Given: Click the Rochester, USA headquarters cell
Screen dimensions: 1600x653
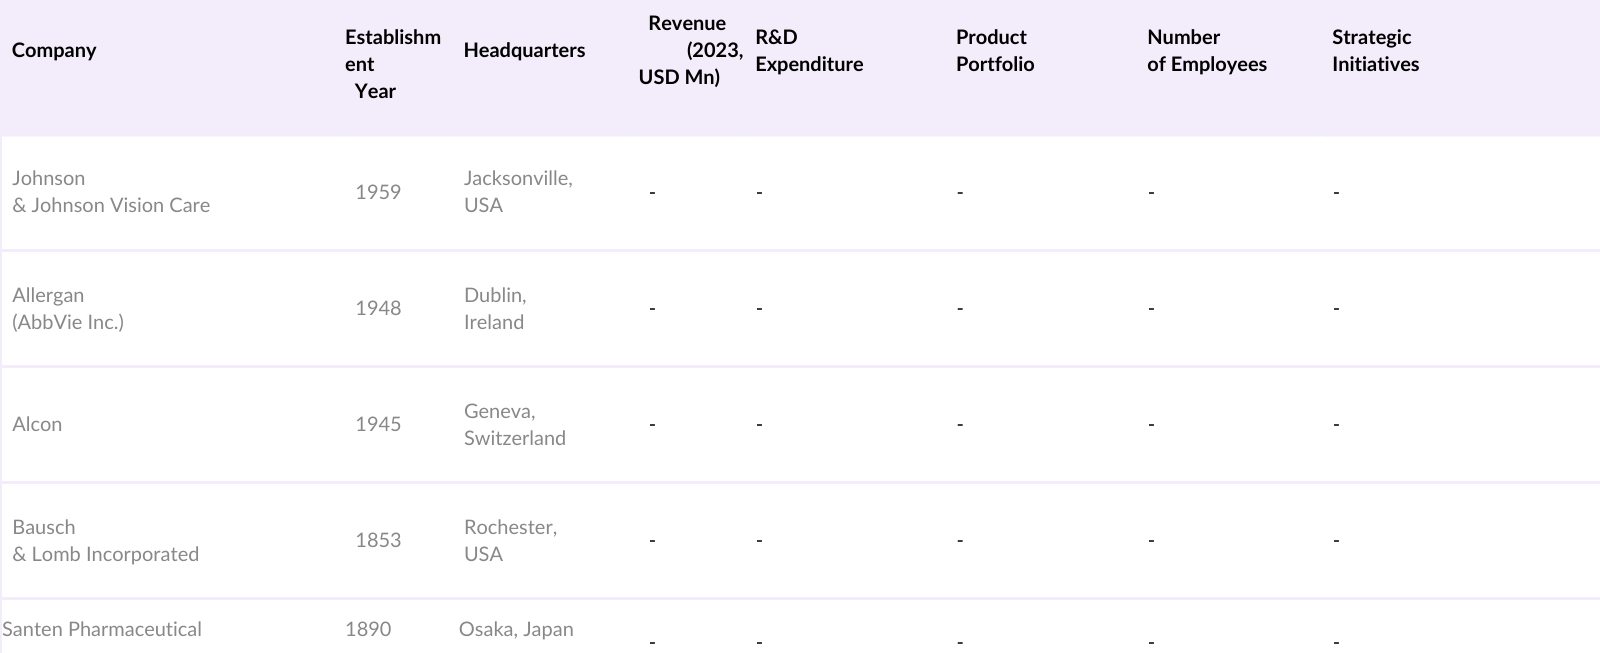Looking at the screenshot, I should (x=510, y=540).
